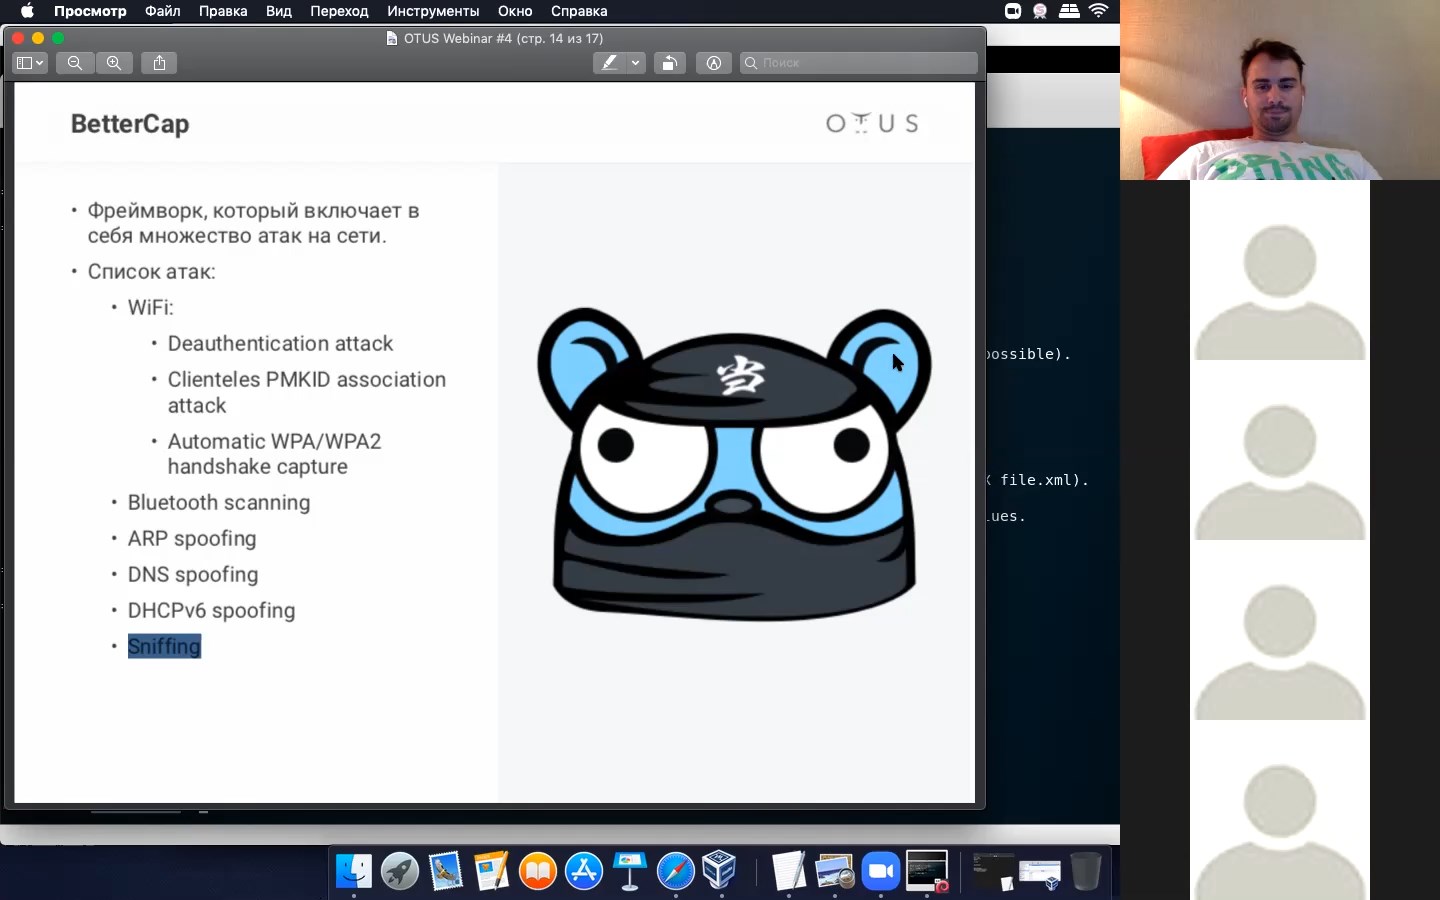Image resolution: width=1440 pixels, height=900 pixels.
Task: Open the Apple menu
Action: (27, 11)
